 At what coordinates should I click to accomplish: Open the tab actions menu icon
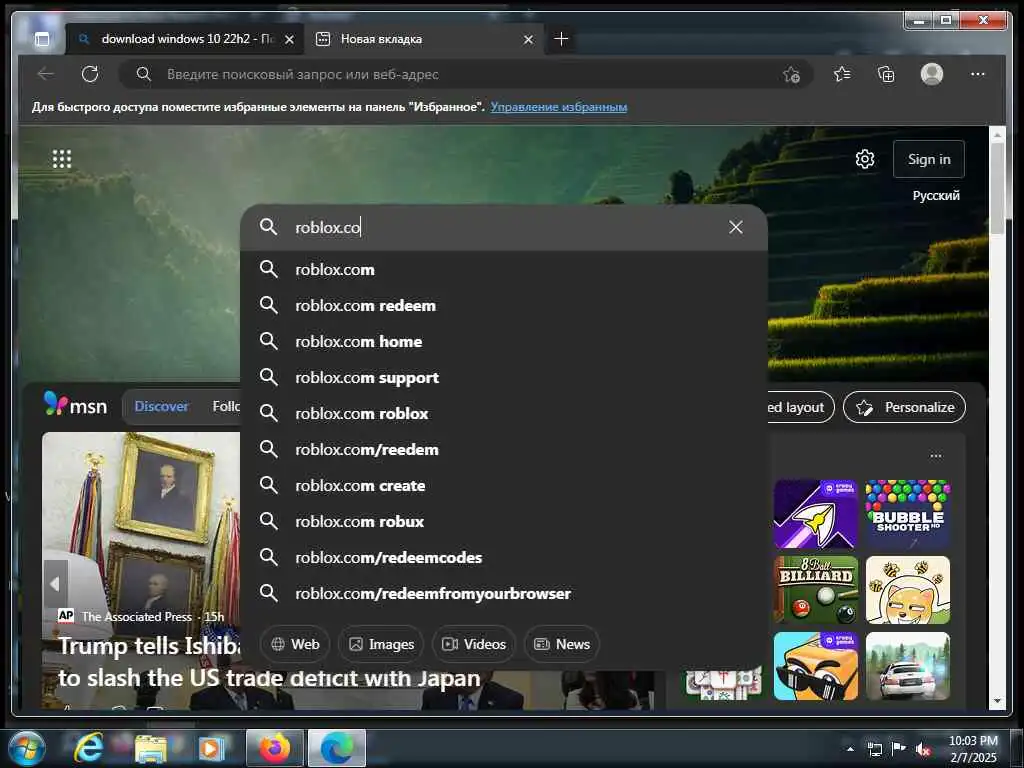[x=42, y=39]
